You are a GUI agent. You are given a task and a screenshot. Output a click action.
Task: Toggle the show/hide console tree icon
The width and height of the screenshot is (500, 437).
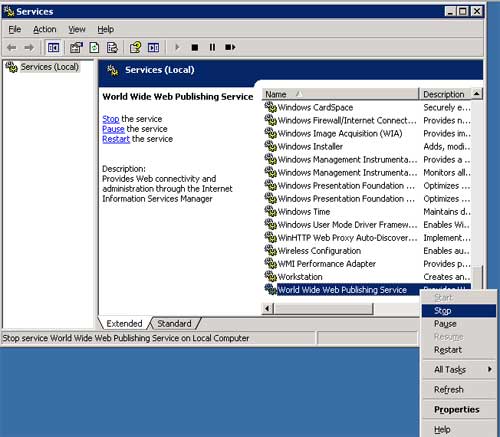(53, 48)
